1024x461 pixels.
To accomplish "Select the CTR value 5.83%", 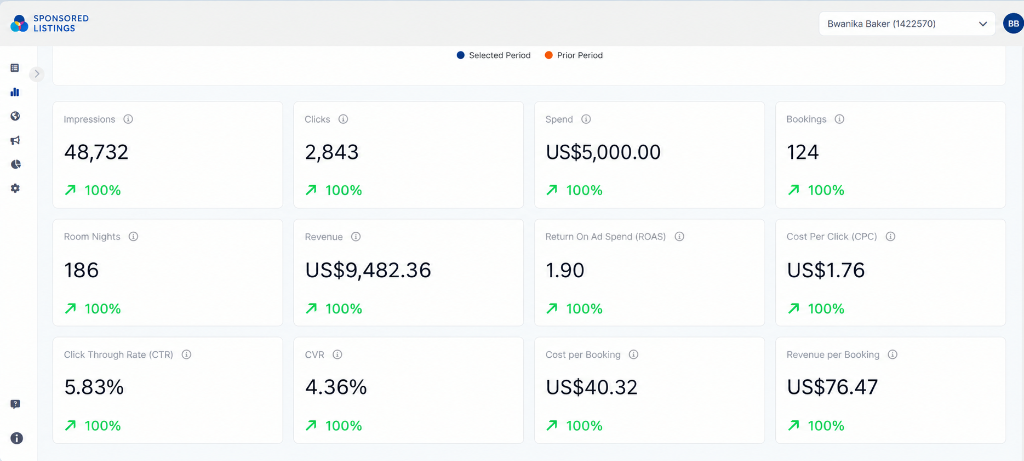I will coord(94,388).
